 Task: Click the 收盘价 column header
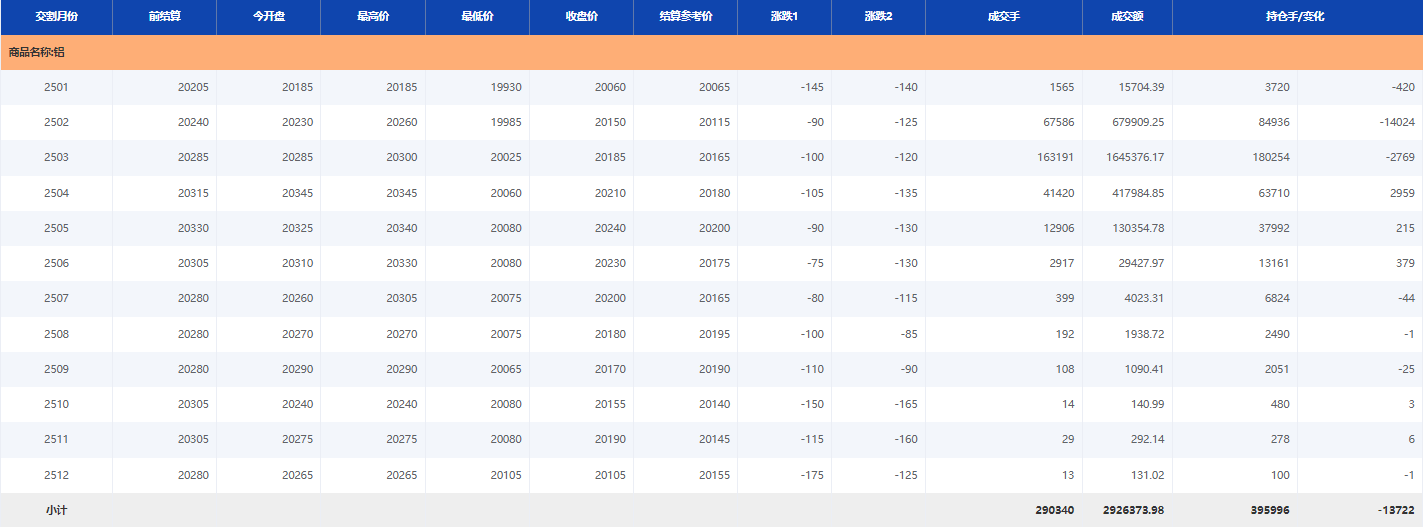581,17
